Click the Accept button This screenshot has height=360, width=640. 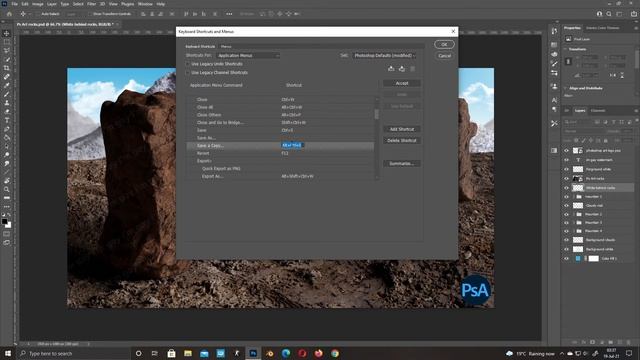pyautogui.click(x=402, y=83)
